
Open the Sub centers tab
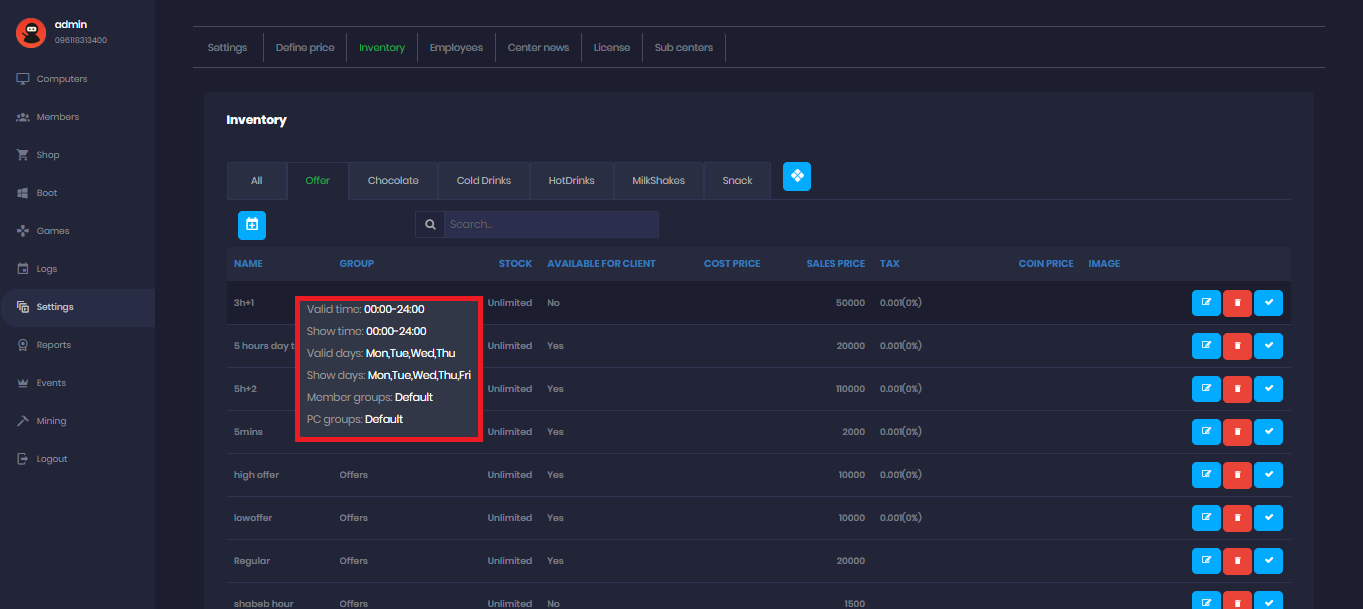(683, 48)
